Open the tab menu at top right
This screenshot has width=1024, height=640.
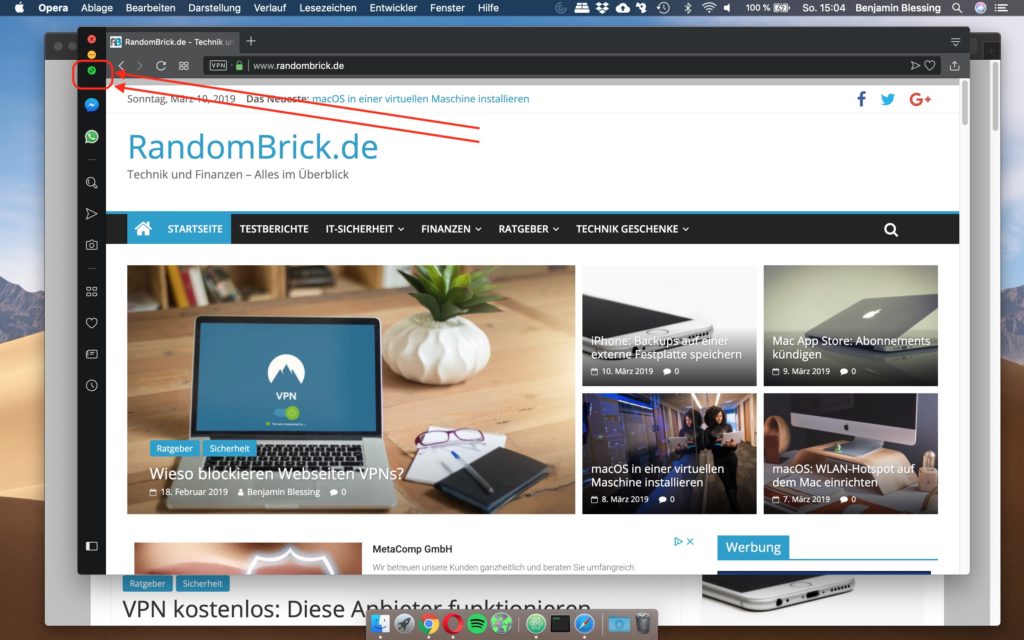[955, 42]
